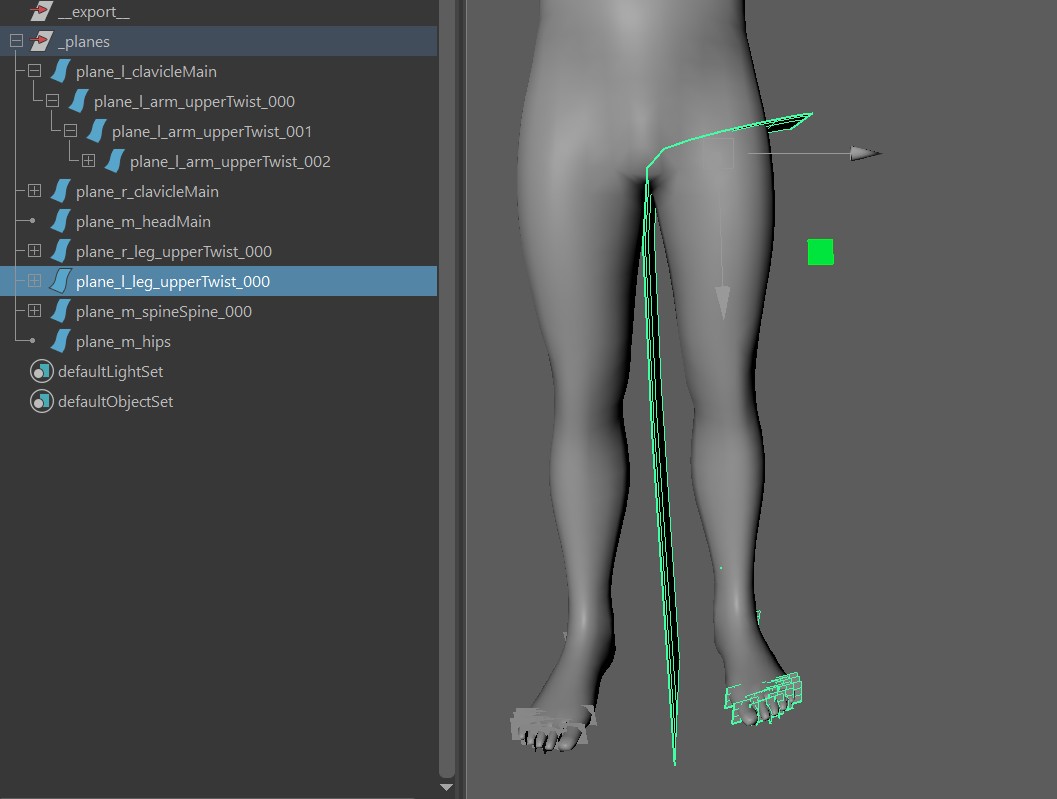
Task: Click the plane_m_headMain mesh icon
Action: [x=61, y=221]
